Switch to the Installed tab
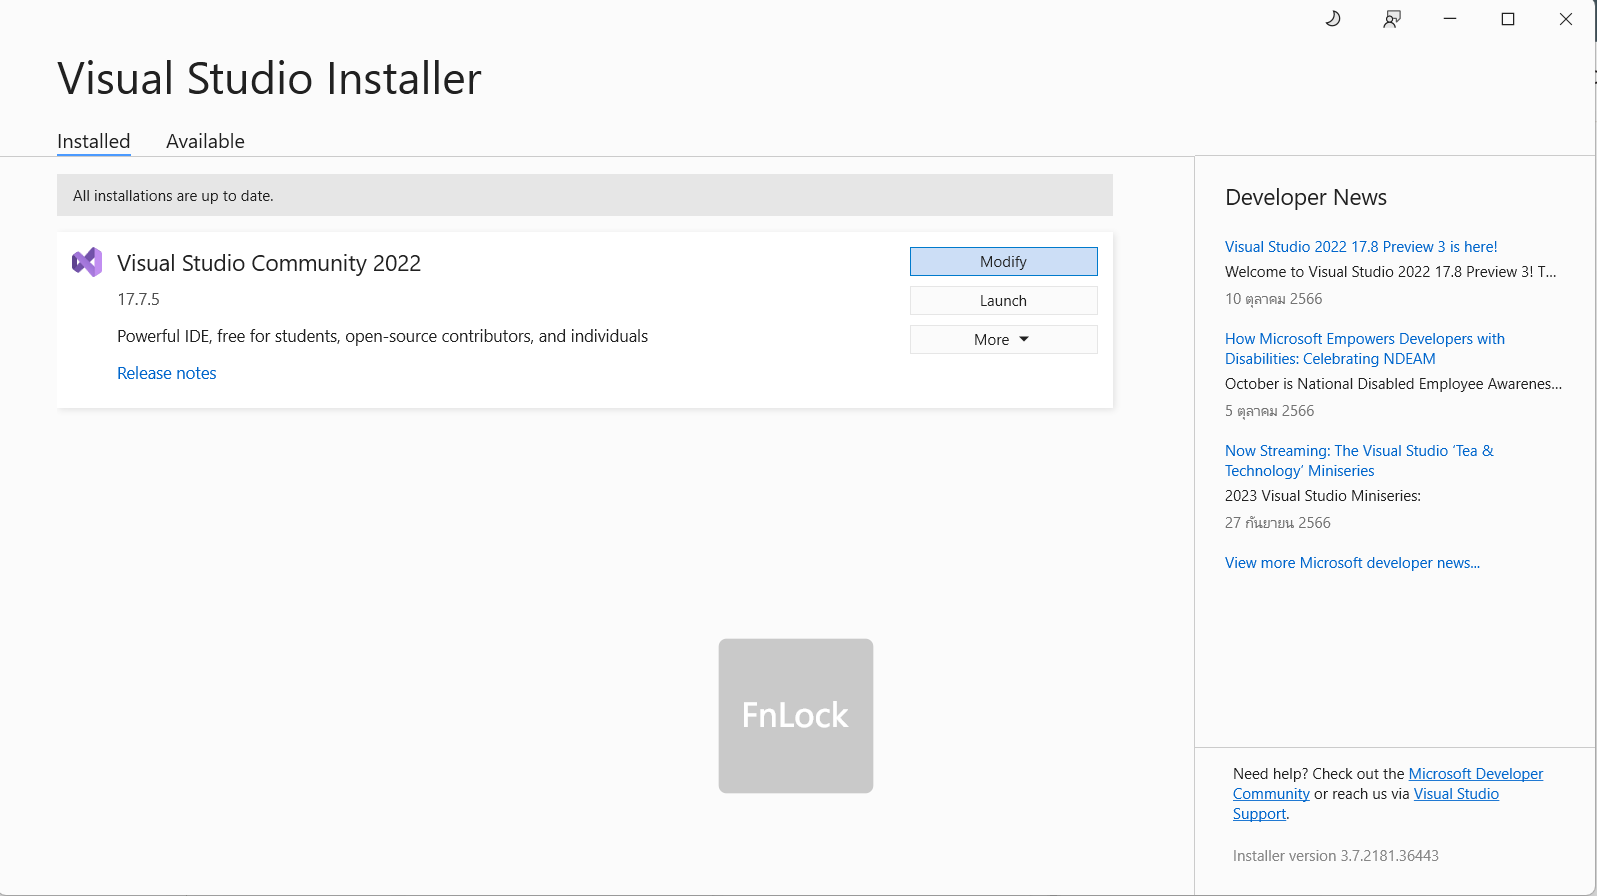The width and height of the screenshot is (1597, 896). pyautogui.click(x=93, y=141)
